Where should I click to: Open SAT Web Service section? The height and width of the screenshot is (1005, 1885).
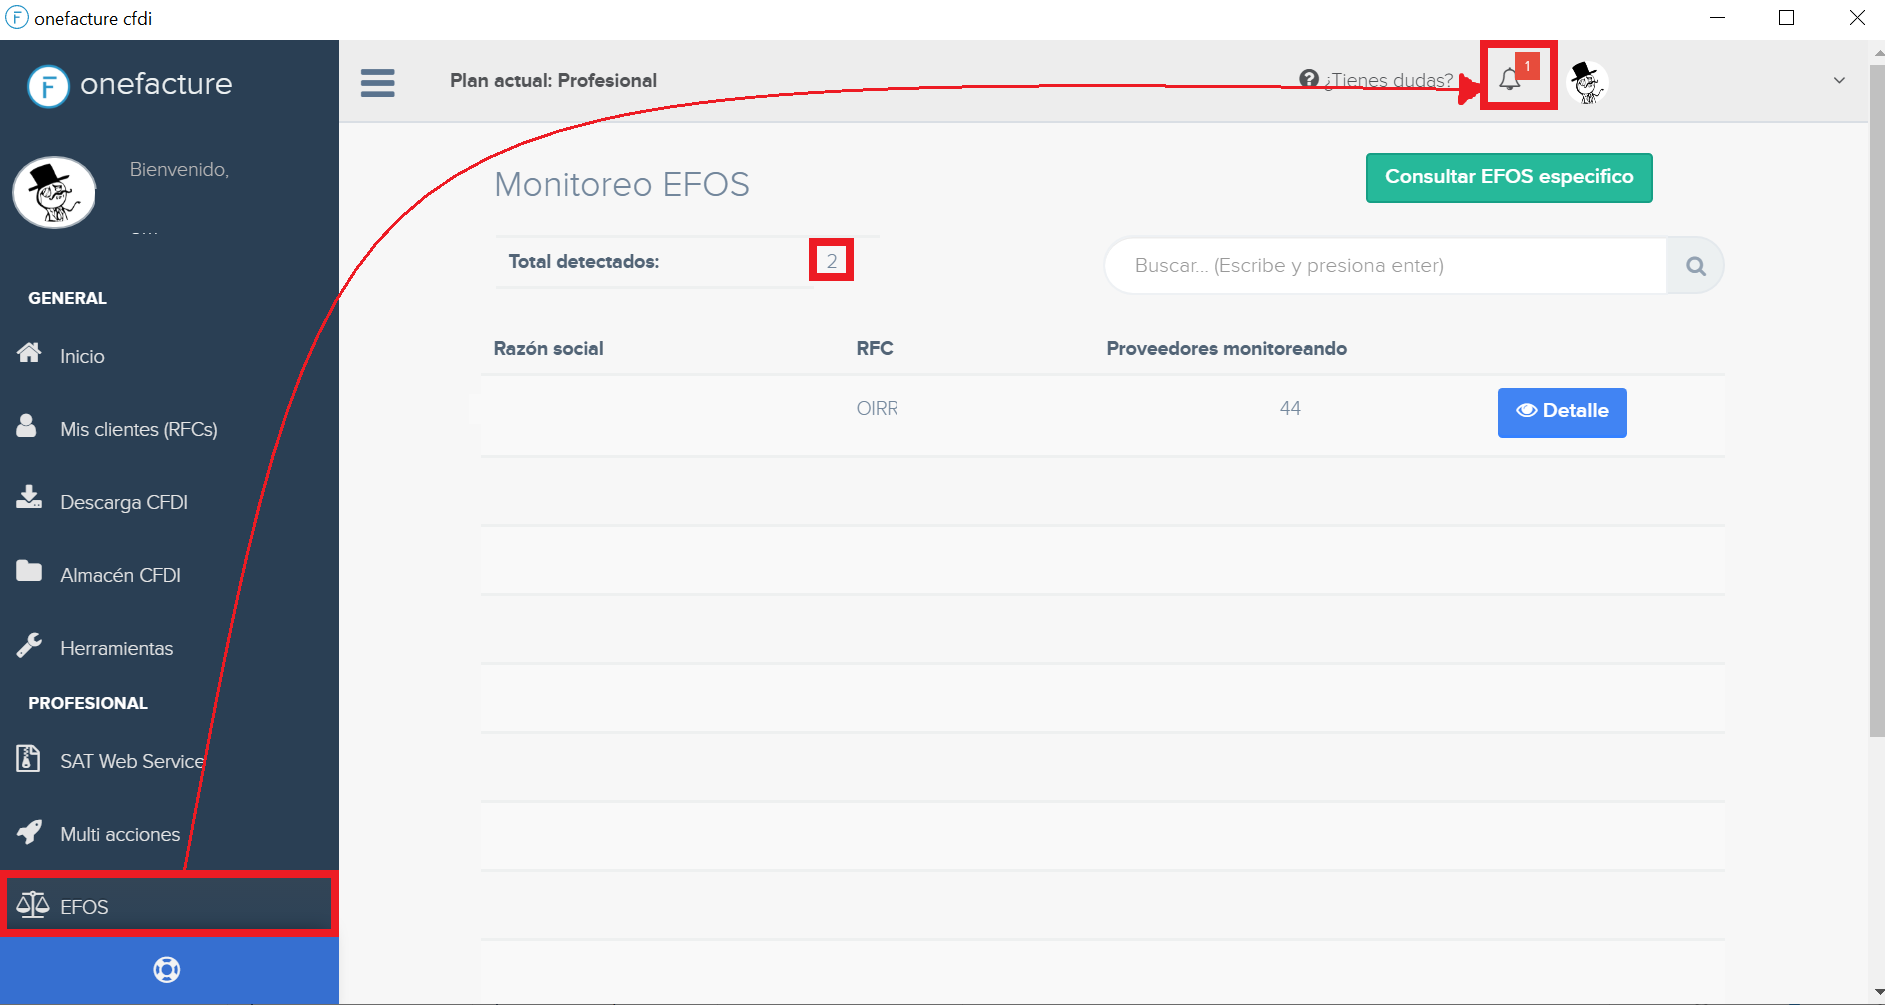131,761
